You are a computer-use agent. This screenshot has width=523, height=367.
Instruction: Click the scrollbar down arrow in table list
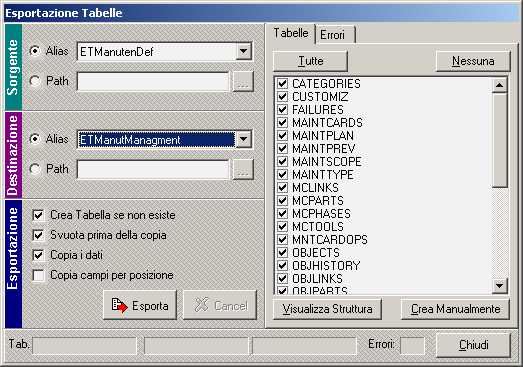pos(499,286)
